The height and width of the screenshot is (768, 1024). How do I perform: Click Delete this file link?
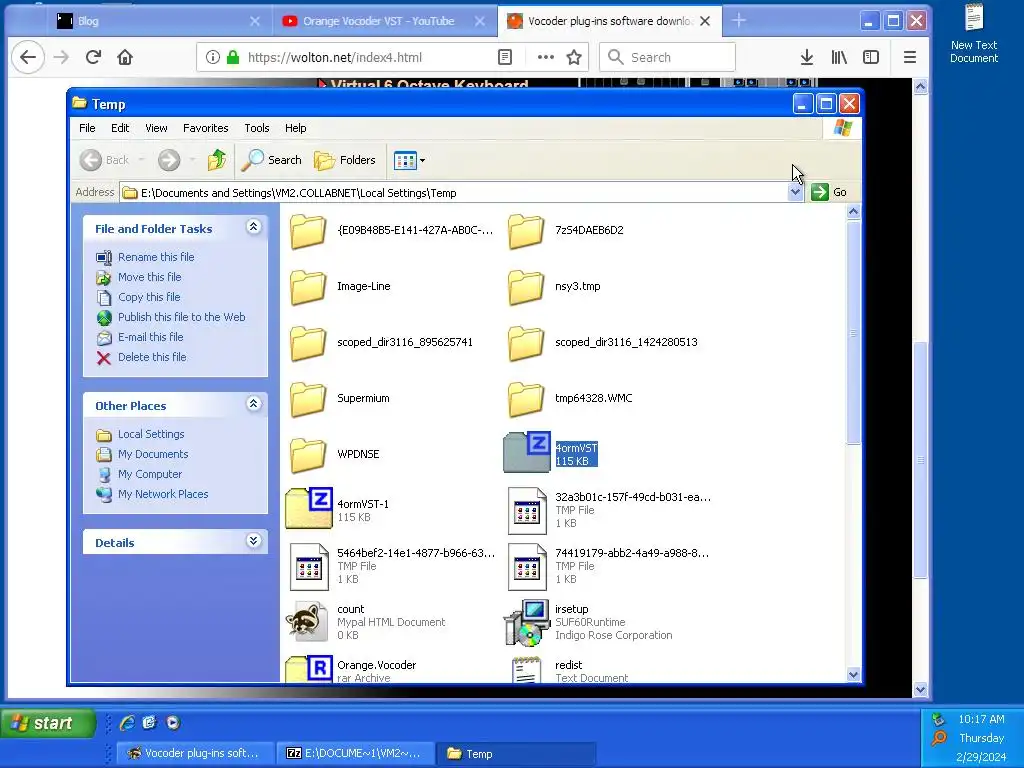(152, 357)
